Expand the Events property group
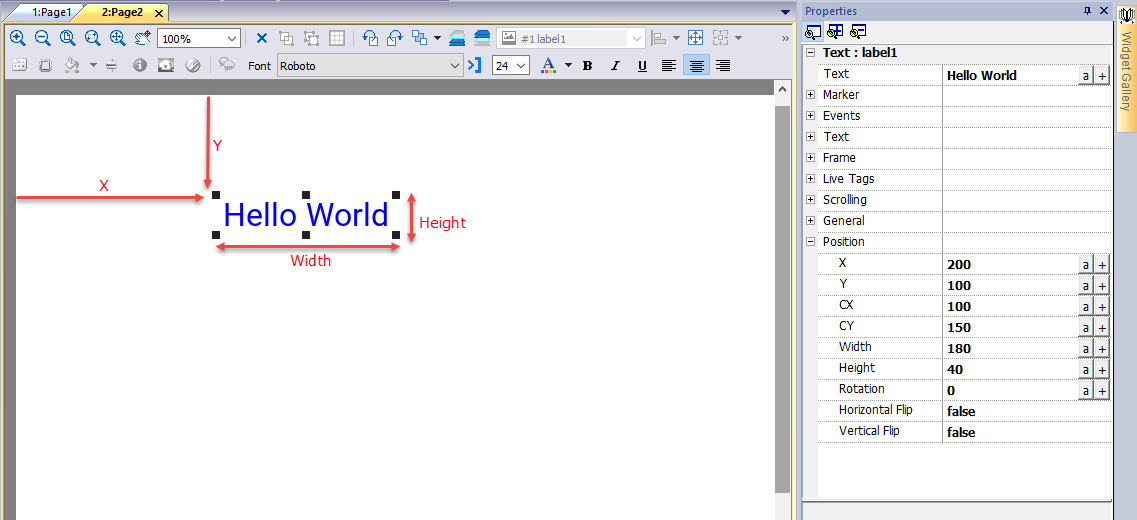Viewport: 1137px width, 520px height. [x=811, y=116]
